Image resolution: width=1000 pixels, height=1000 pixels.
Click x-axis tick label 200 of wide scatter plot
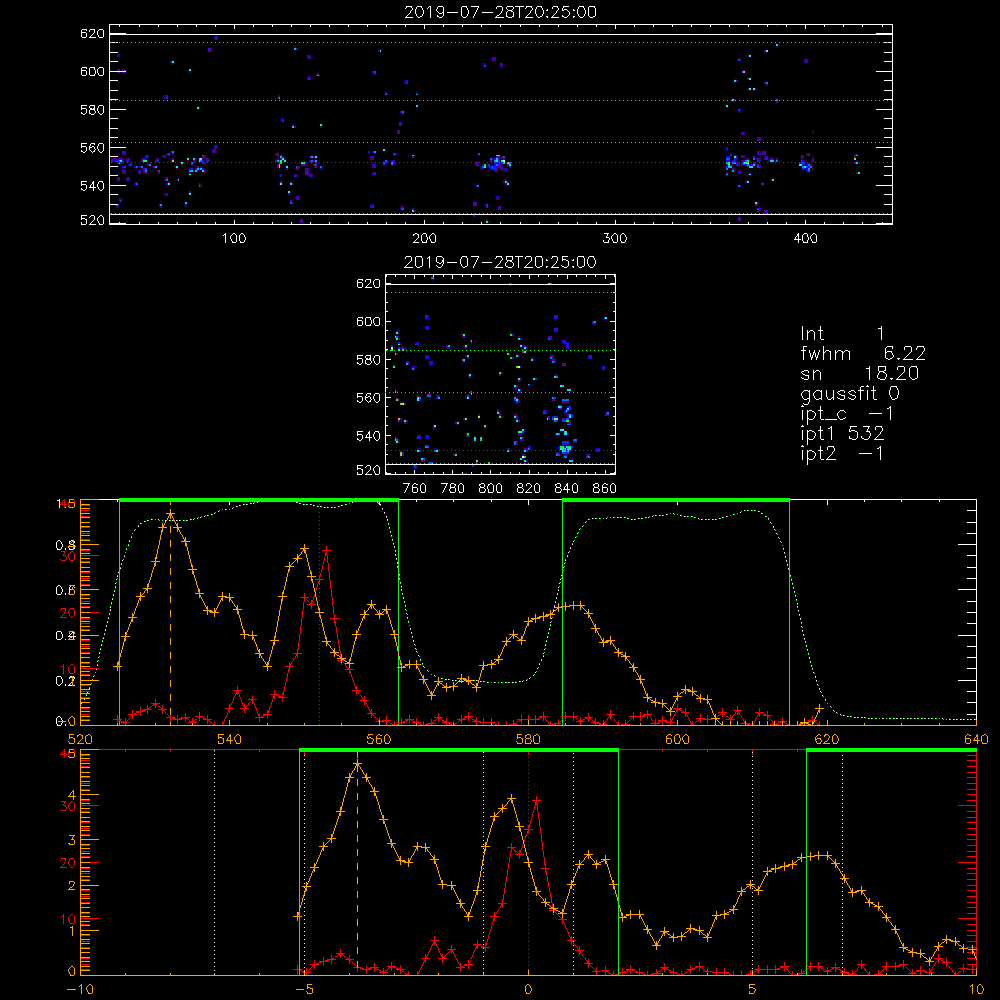click(x=424, y=239)
